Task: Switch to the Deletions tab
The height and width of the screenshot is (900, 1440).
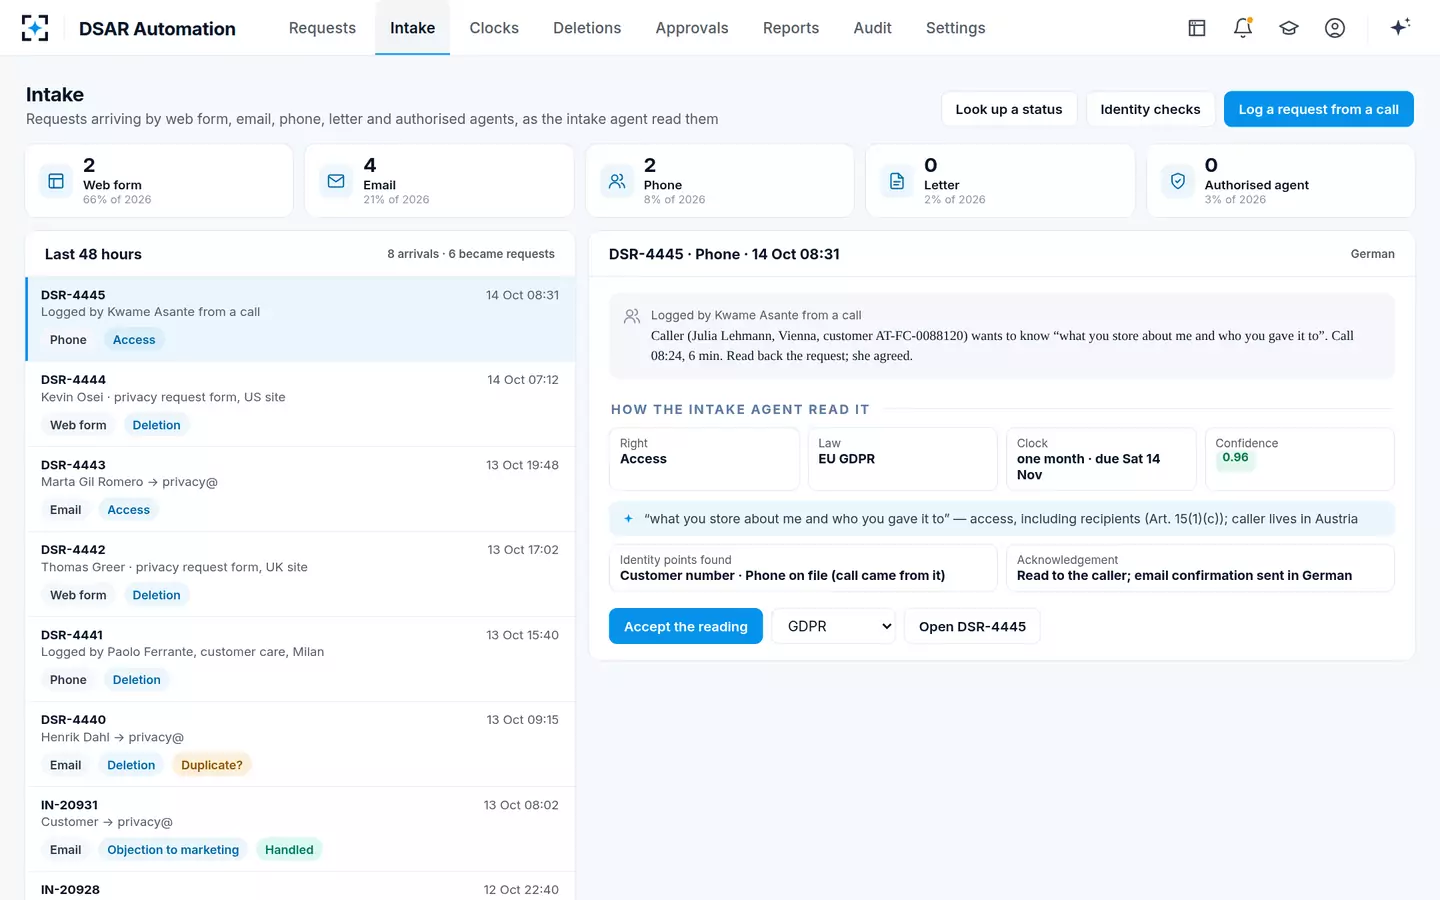Action: point(587,28)
